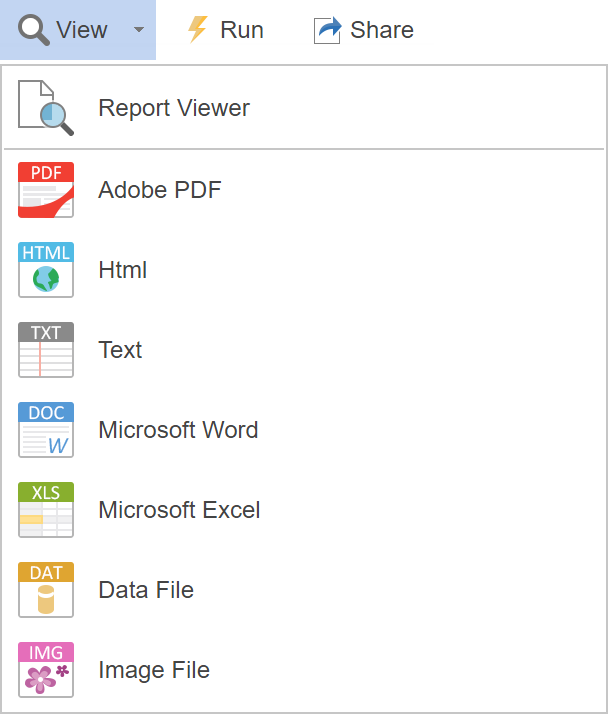Select the Html export option
This screenshot has height=714, width=608.
123,270
